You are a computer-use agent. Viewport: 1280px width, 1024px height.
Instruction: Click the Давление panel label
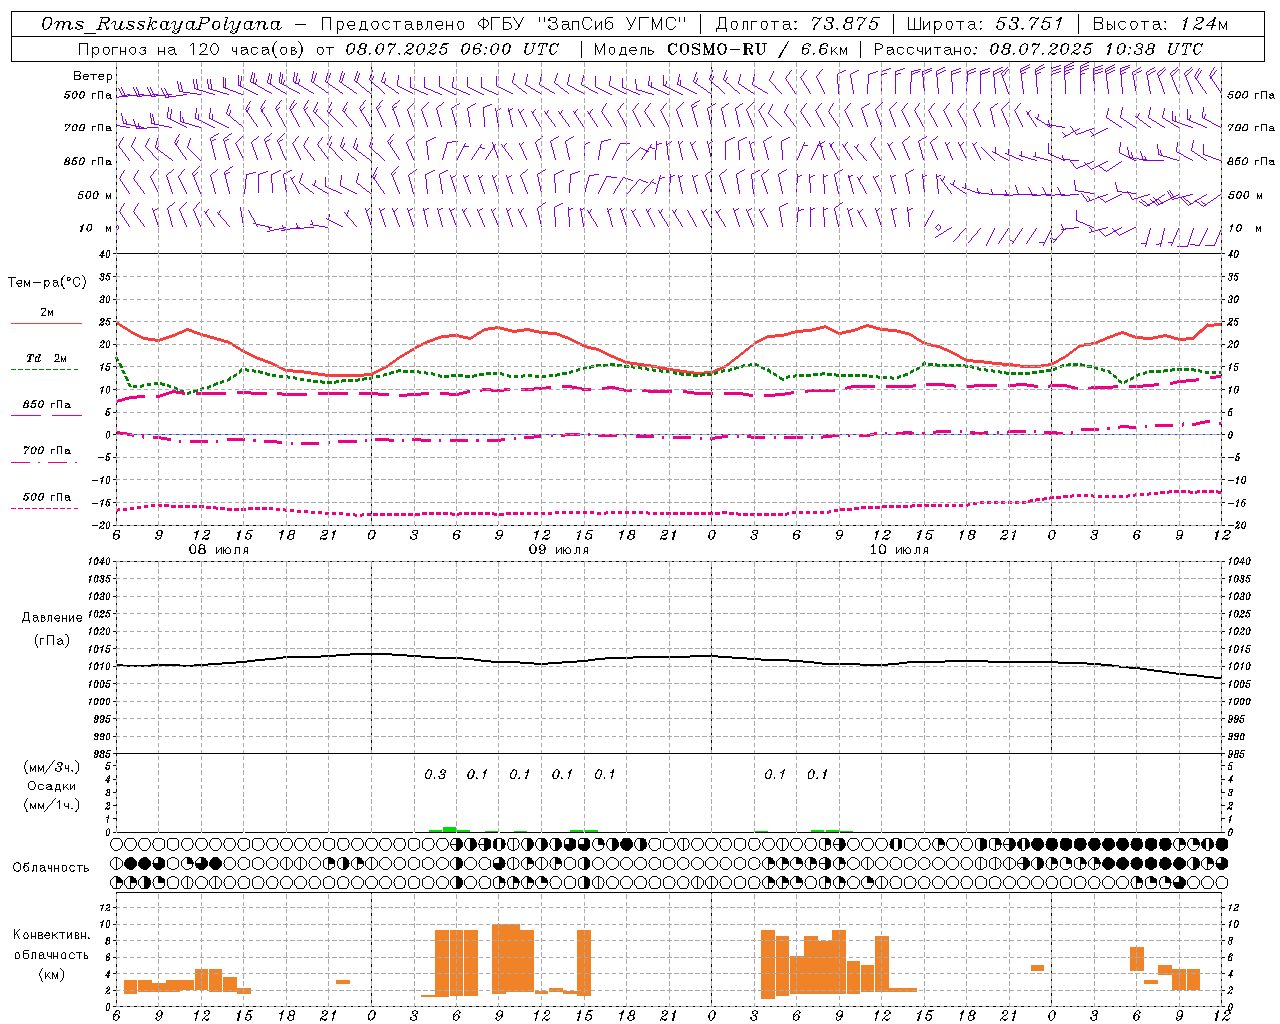52,618
